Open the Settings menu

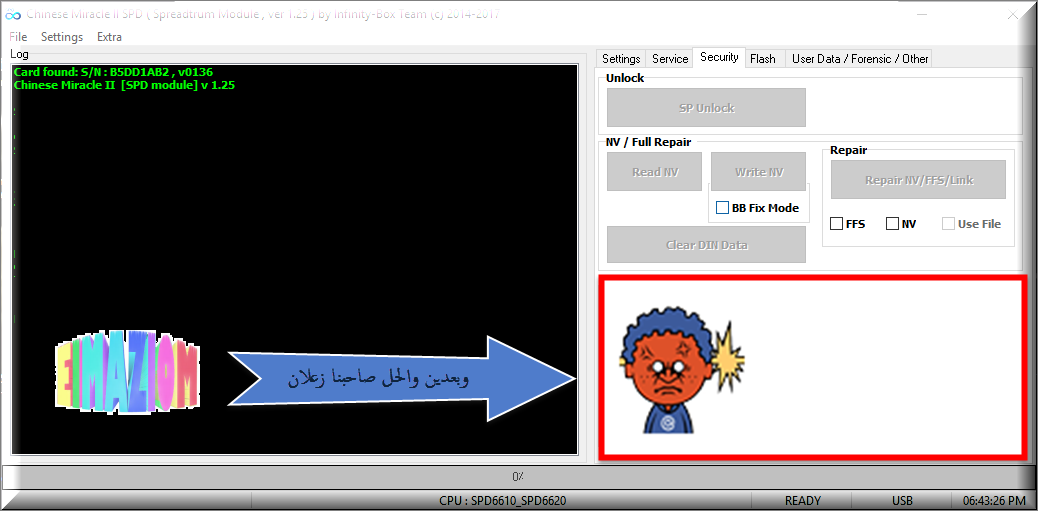pyautogui.click(x=62, y=37)
